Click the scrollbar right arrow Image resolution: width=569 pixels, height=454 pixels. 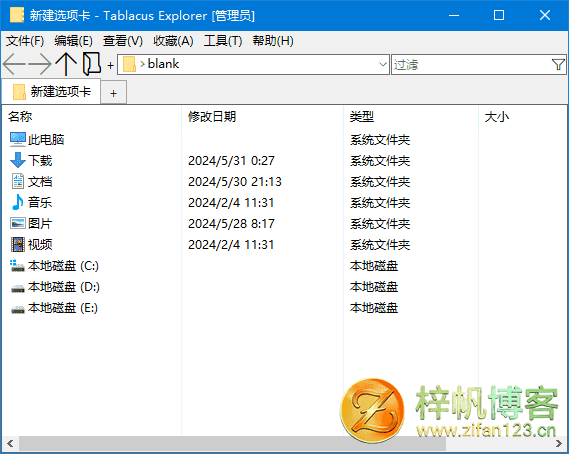[x=559, y=443]
